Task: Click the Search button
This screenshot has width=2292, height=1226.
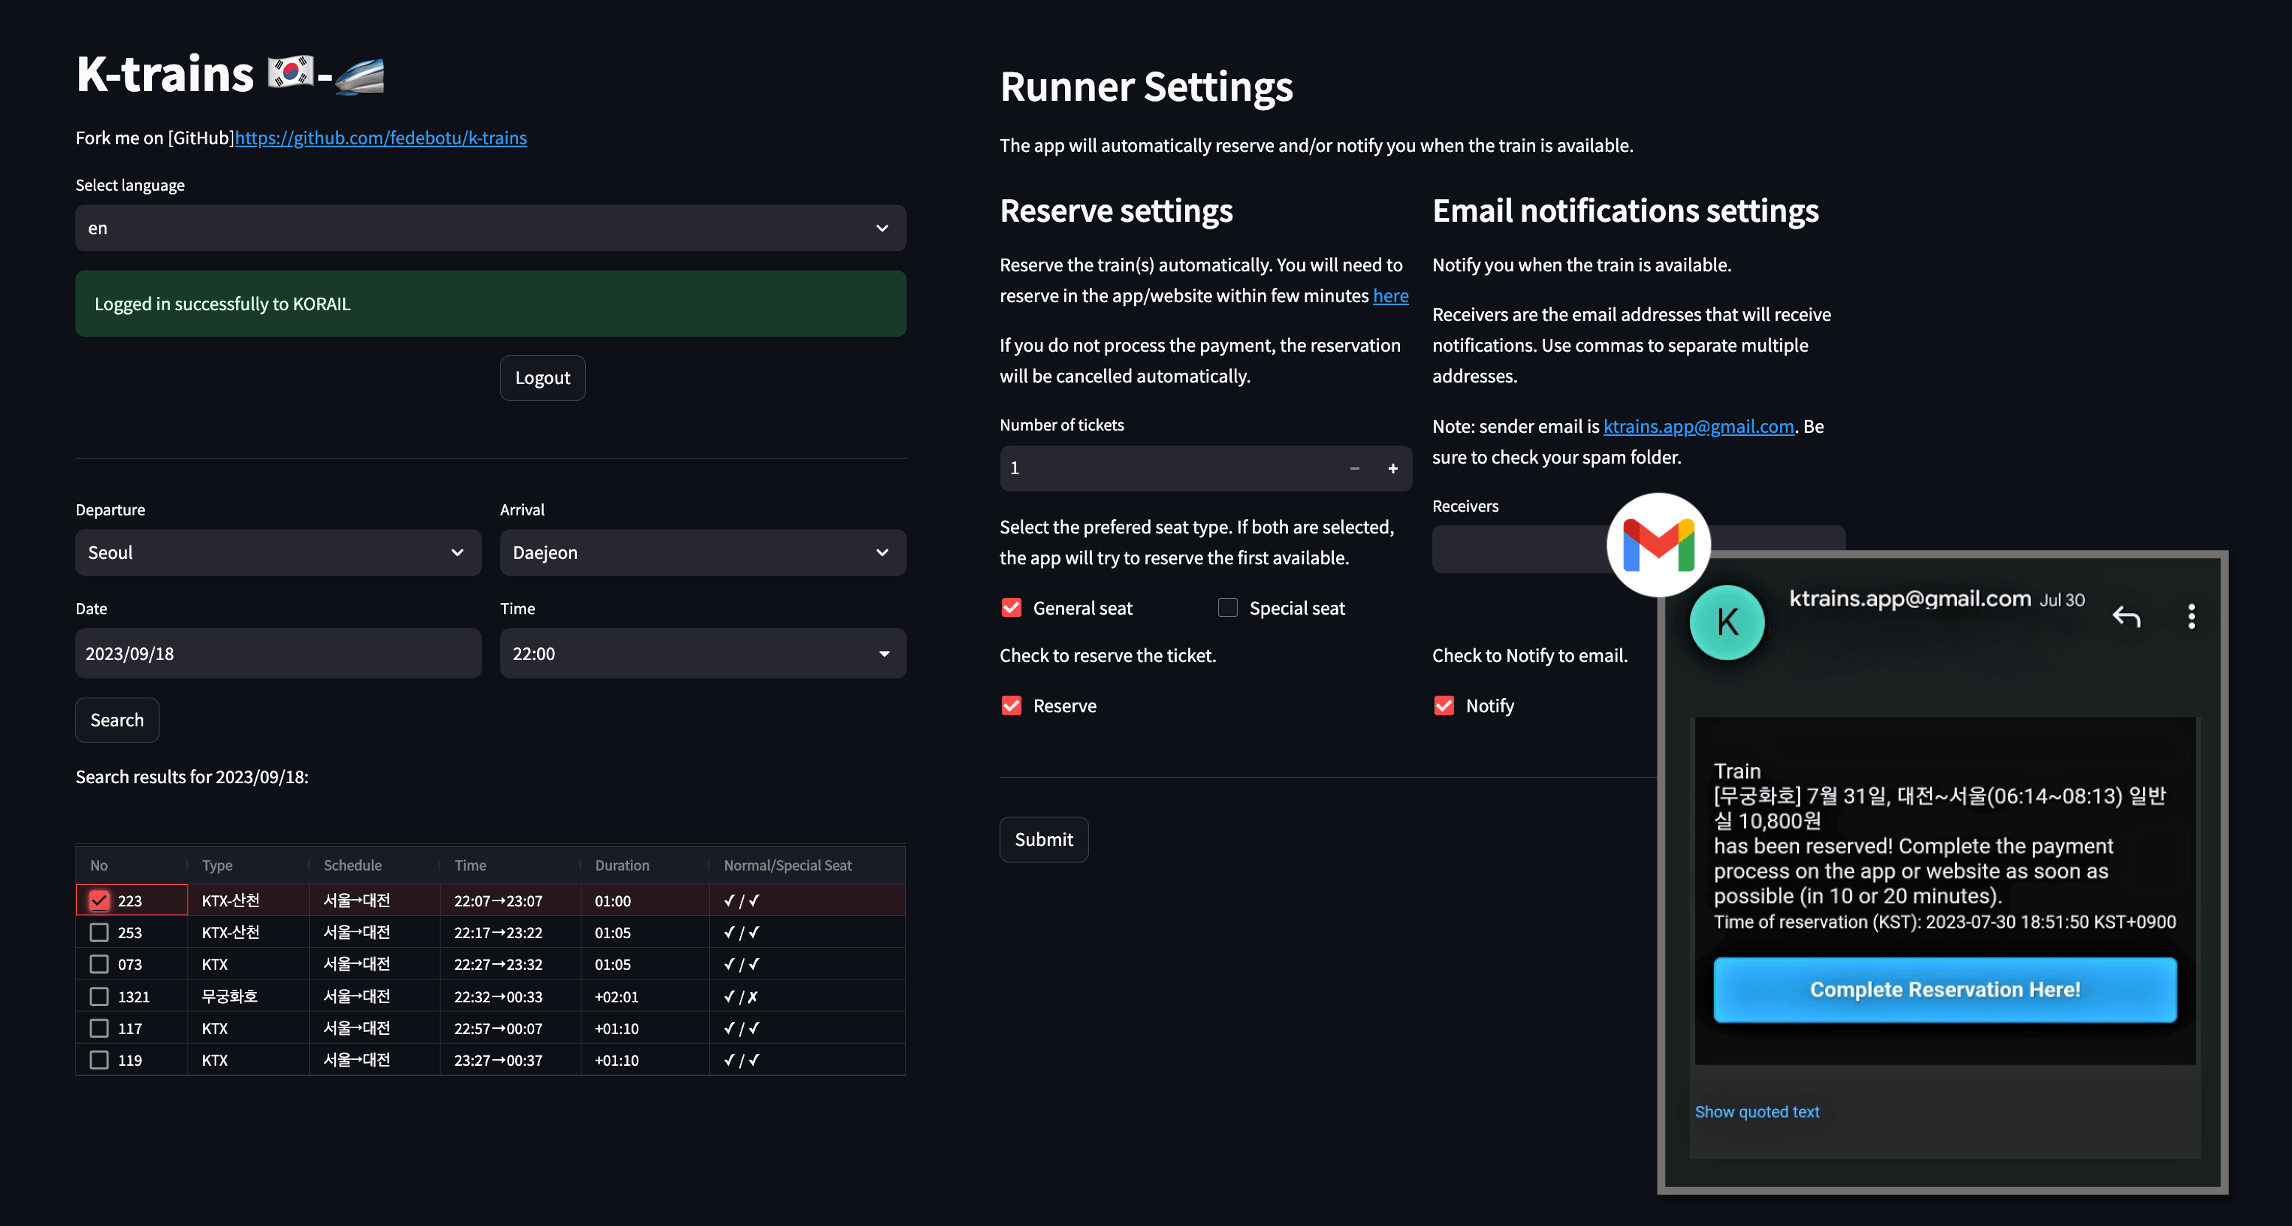Action: [x=117, y=720]
